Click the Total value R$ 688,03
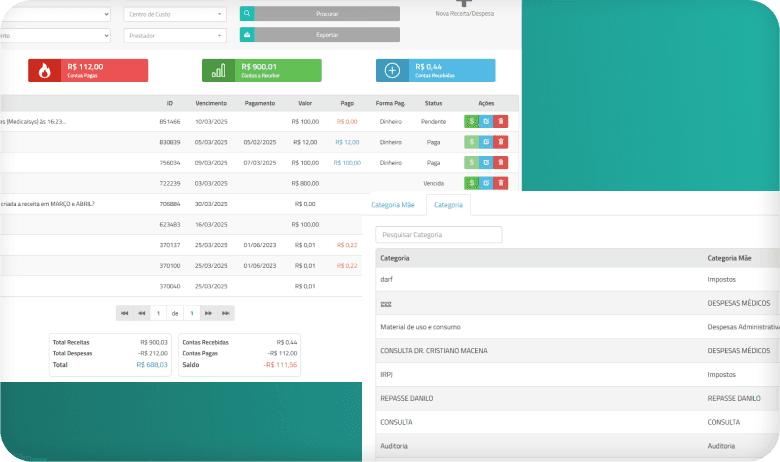Image resolution: width=780 pixels, height=462 pixels. 152,365
